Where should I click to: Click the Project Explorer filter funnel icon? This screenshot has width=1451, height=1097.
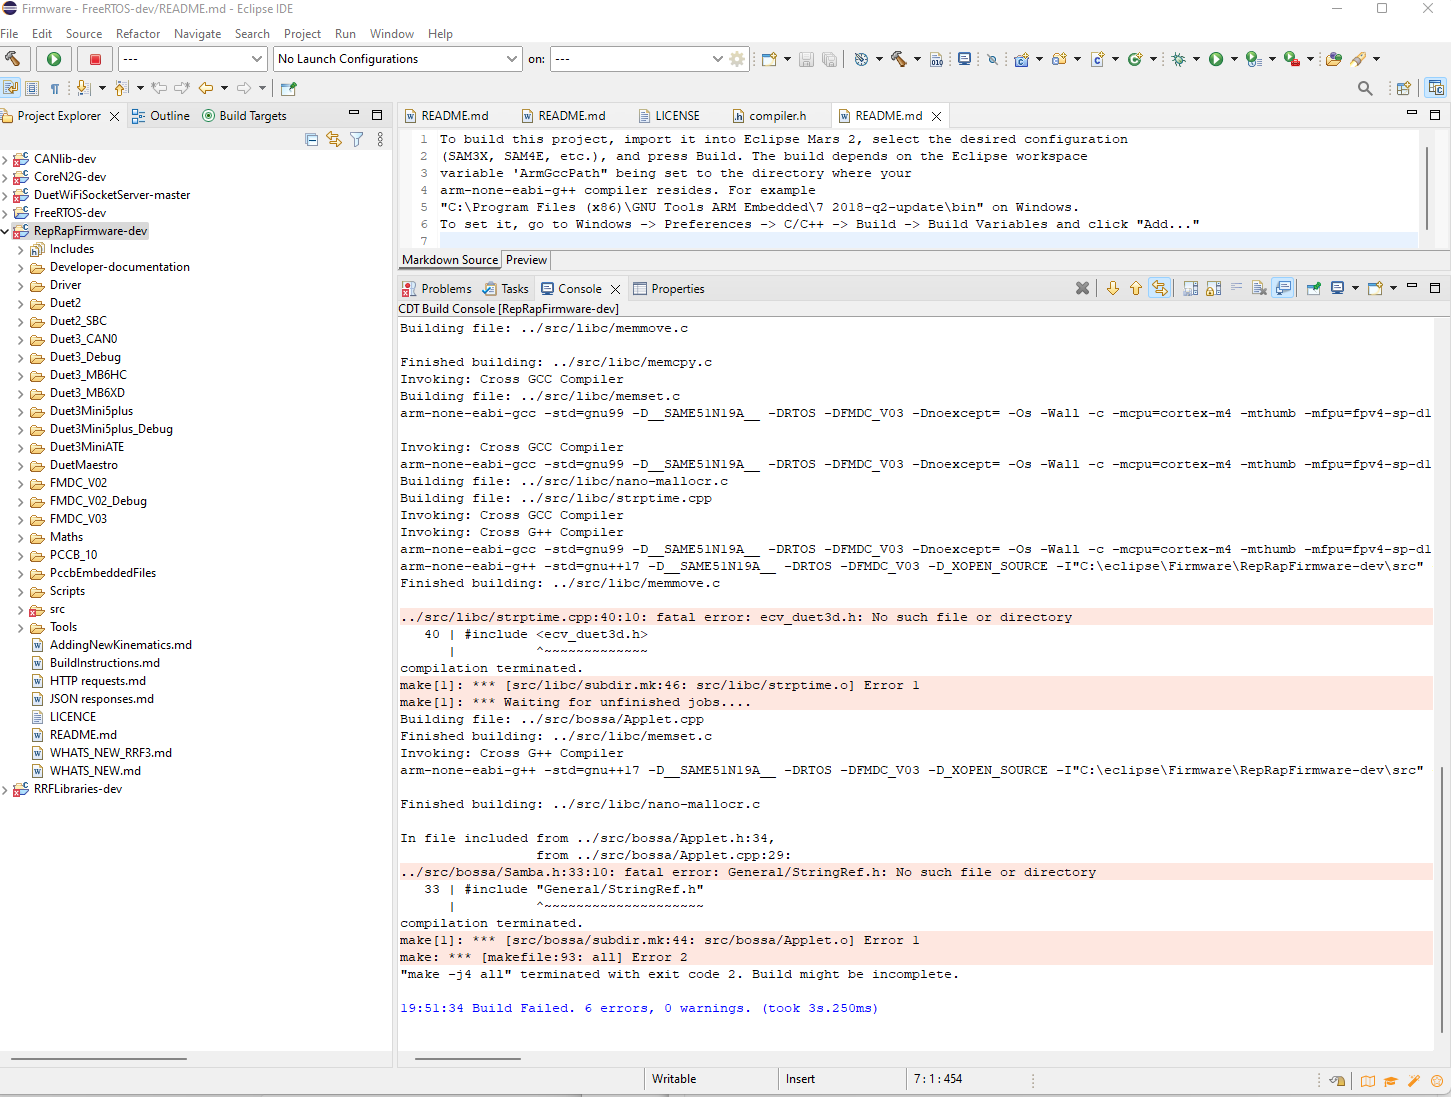point(357,140)
